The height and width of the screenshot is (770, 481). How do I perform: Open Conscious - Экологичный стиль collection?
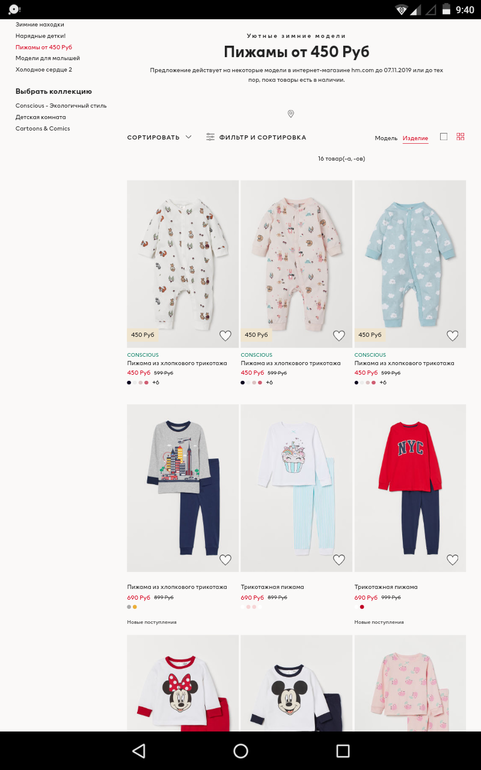tap(61, 106)
